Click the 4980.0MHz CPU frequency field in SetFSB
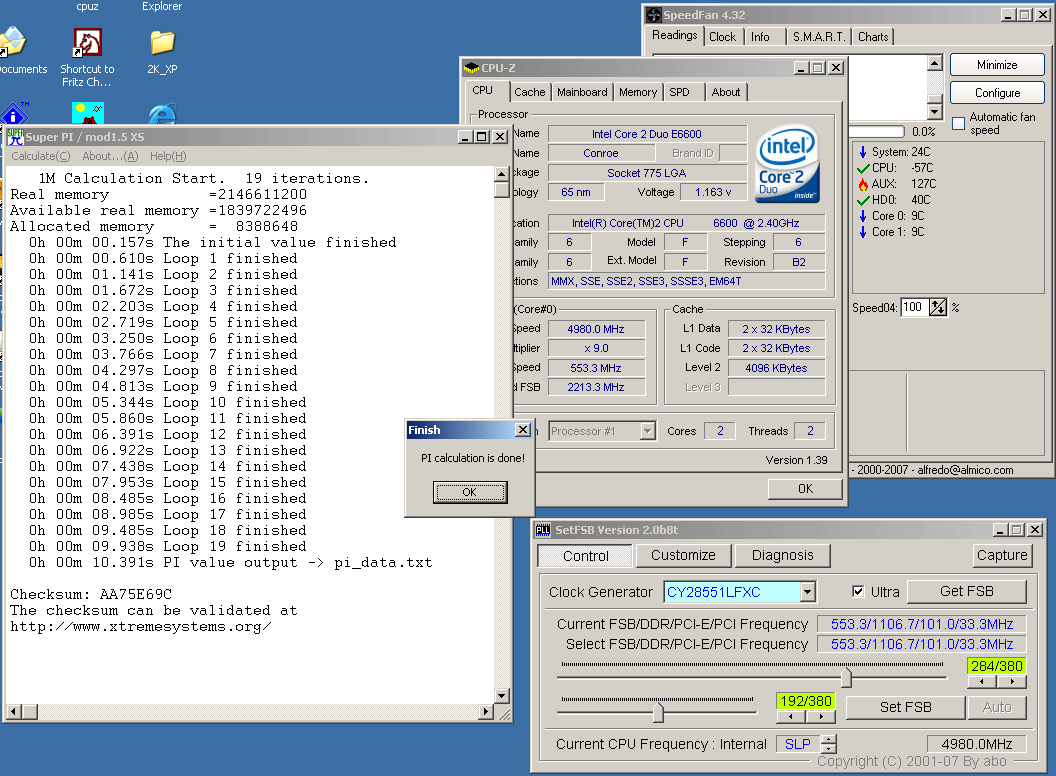Image resolution: width=1056 pixels, height=776 pixels. point(977,744)
